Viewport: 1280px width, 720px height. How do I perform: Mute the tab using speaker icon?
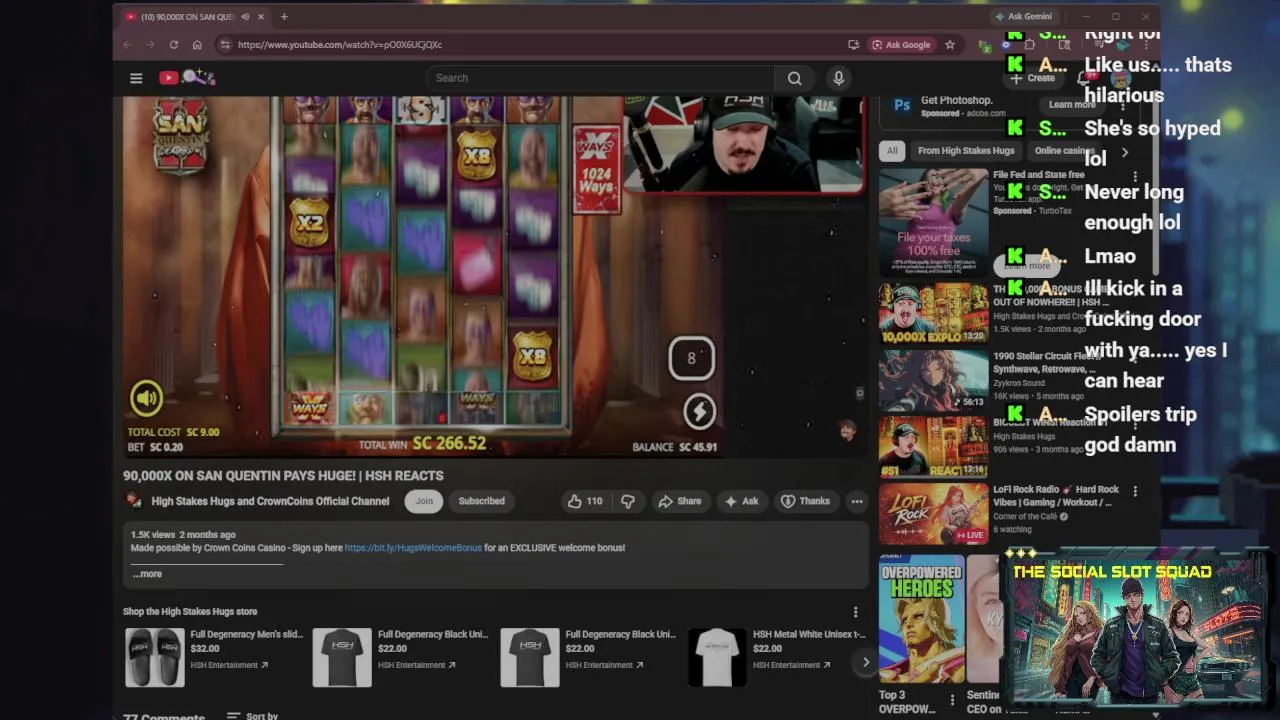(245, 16)
